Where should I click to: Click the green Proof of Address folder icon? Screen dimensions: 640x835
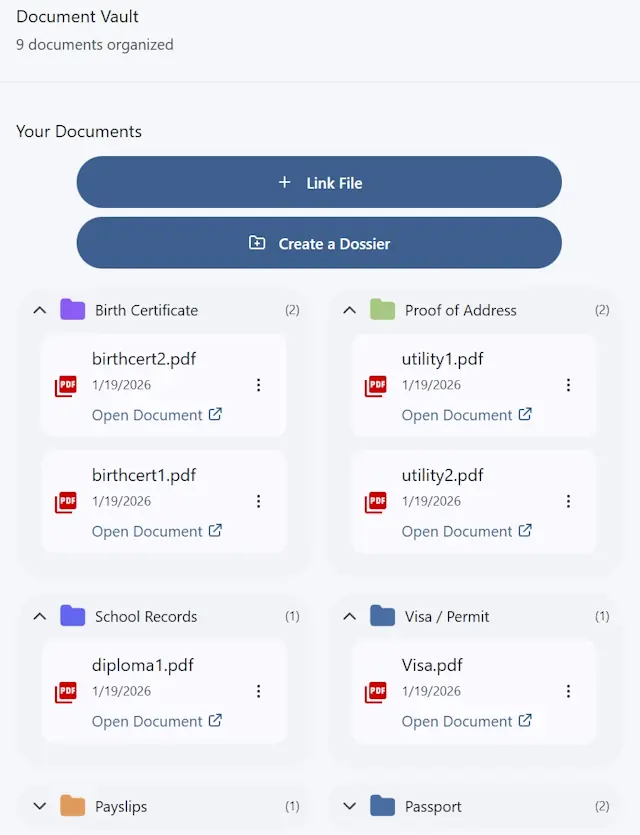[383, 309]
